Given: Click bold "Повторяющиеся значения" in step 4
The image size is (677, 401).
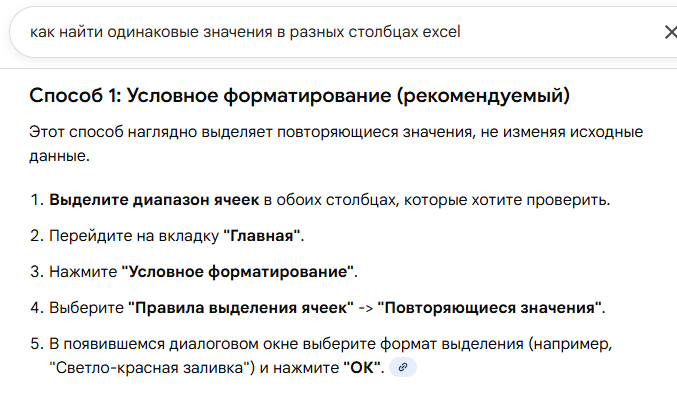Looking at the screenshot, I should coord(490,308).
